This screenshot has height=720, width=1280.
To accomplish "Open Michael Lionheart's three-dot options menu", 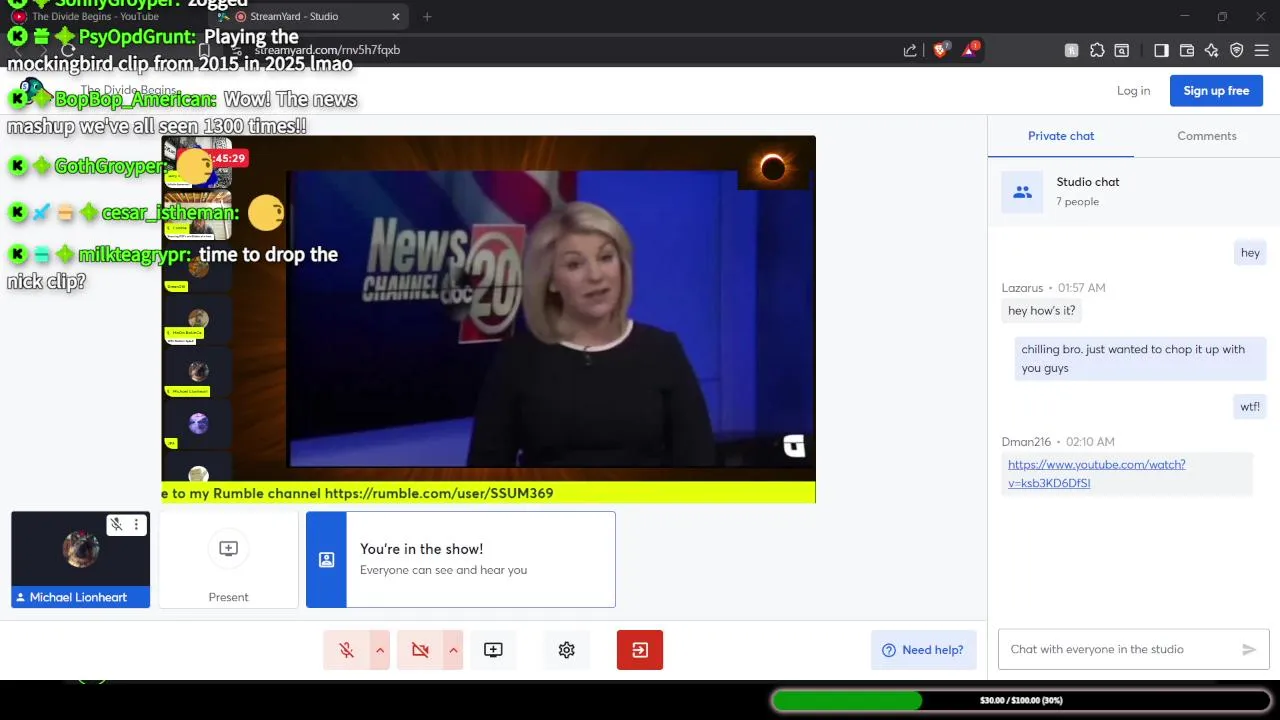I will (137, 524).
